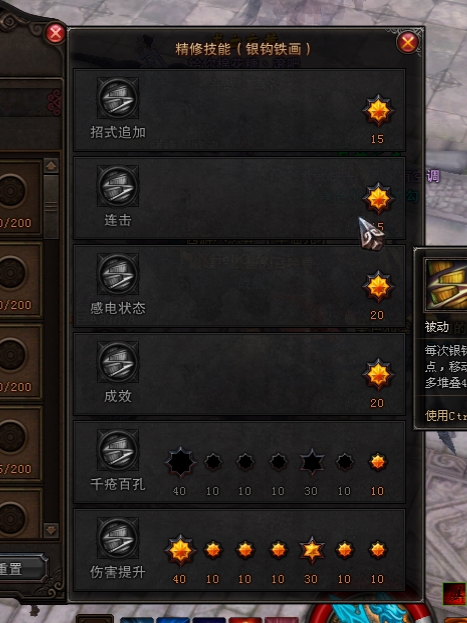Click 伤害提升 30-point star node
Viewport: 467px width, 623px height.
point(312,550)
